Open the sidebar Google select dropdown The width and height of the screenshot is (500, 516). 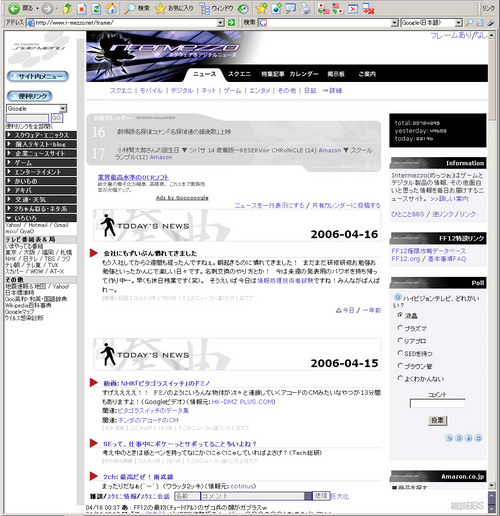click(x=63, y=109)
